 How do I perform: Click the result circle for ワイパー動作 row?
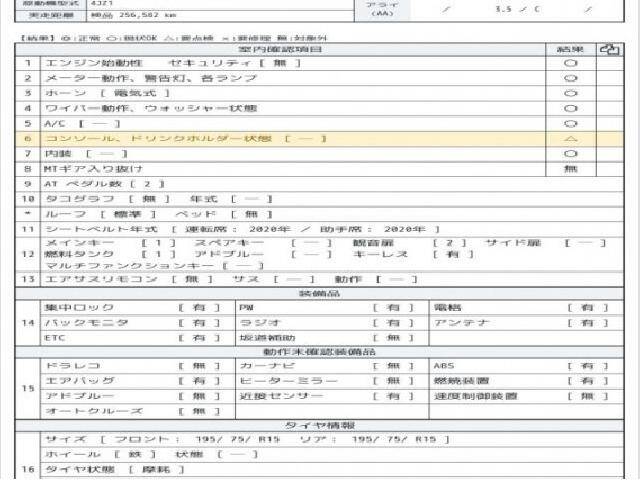click(570, 107)
